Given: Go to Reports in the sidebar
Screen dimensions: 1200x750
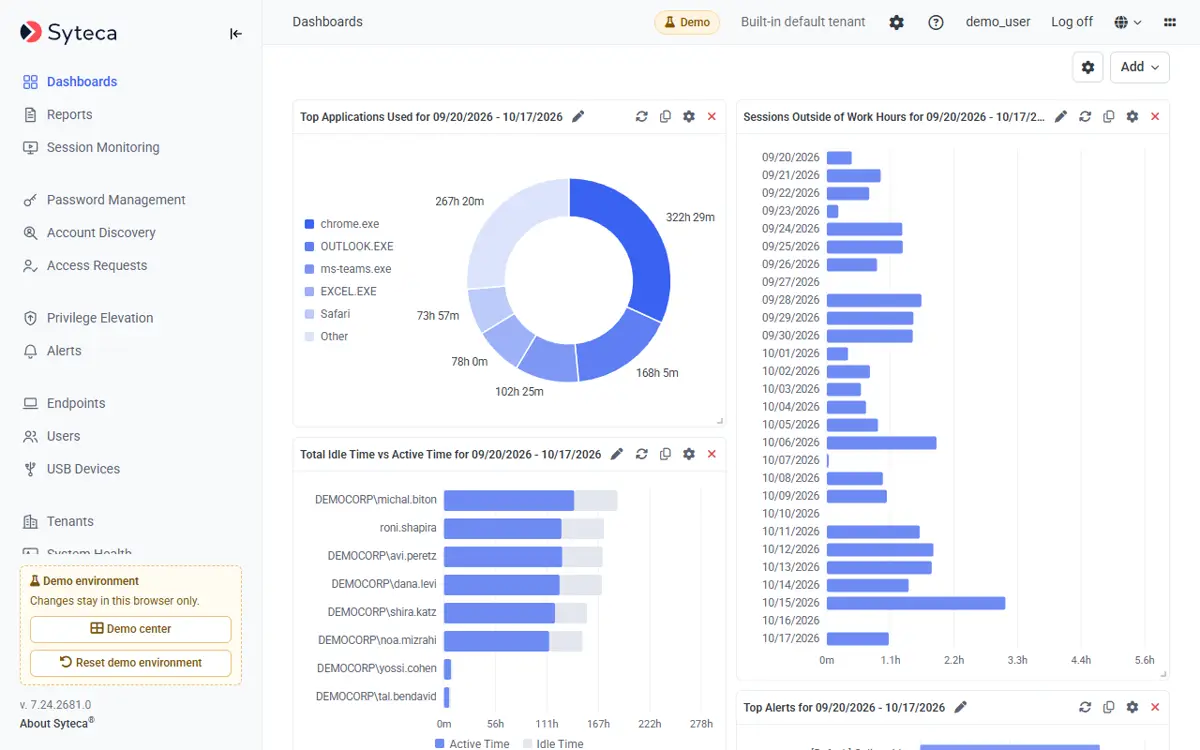Looking at the screenshot, I should 69,115.
